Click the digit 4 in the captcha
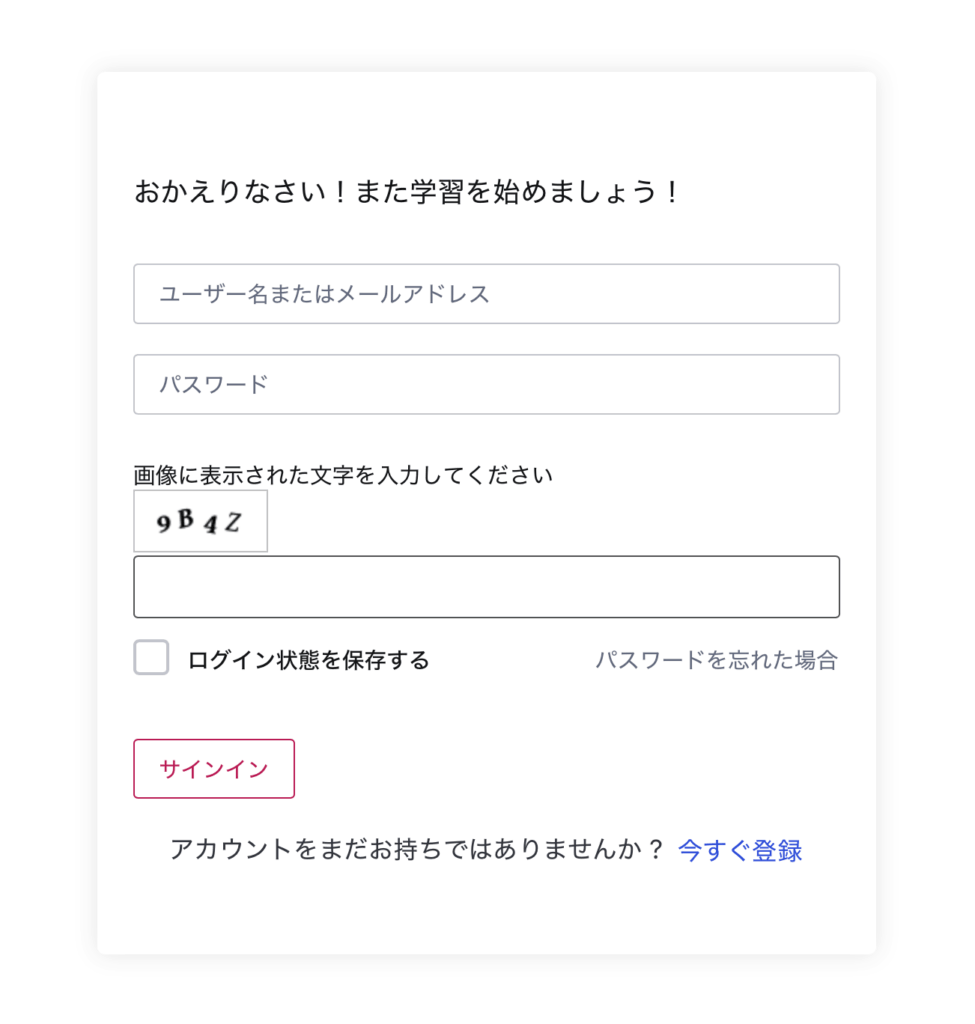 (210, 525)
